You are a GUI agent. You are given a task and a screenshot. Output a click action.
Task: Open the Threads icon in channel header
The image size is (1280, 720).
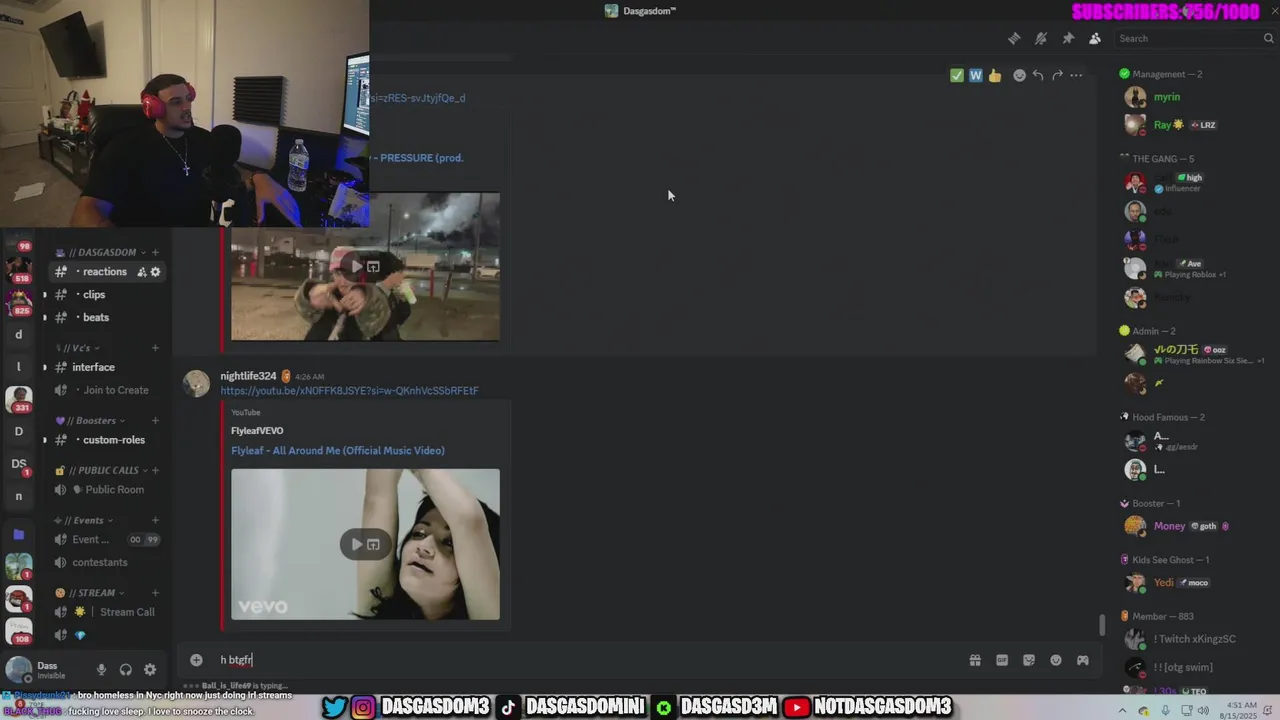pos(1014,38)
